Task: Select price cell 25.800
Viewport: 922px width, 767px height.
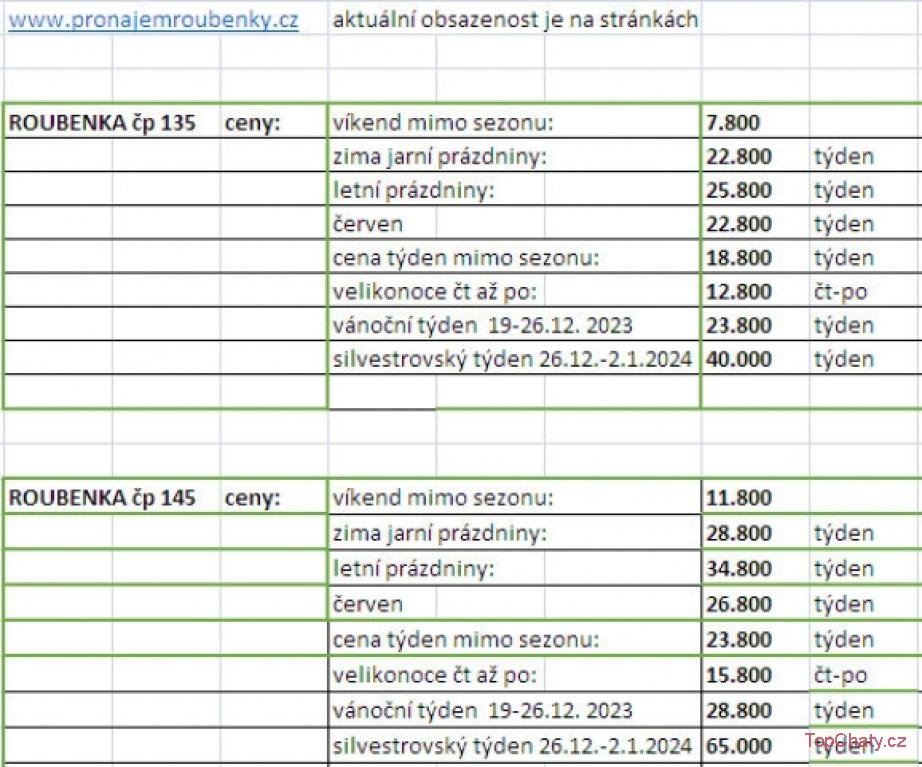Action: [739, 190]
